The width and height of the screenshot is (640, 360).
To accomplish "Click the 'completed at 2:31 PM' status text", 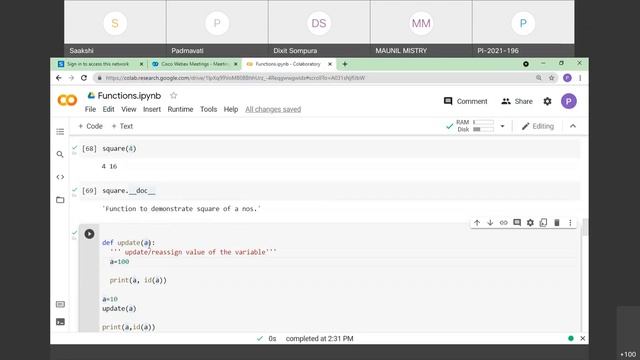I will (320, 338).
